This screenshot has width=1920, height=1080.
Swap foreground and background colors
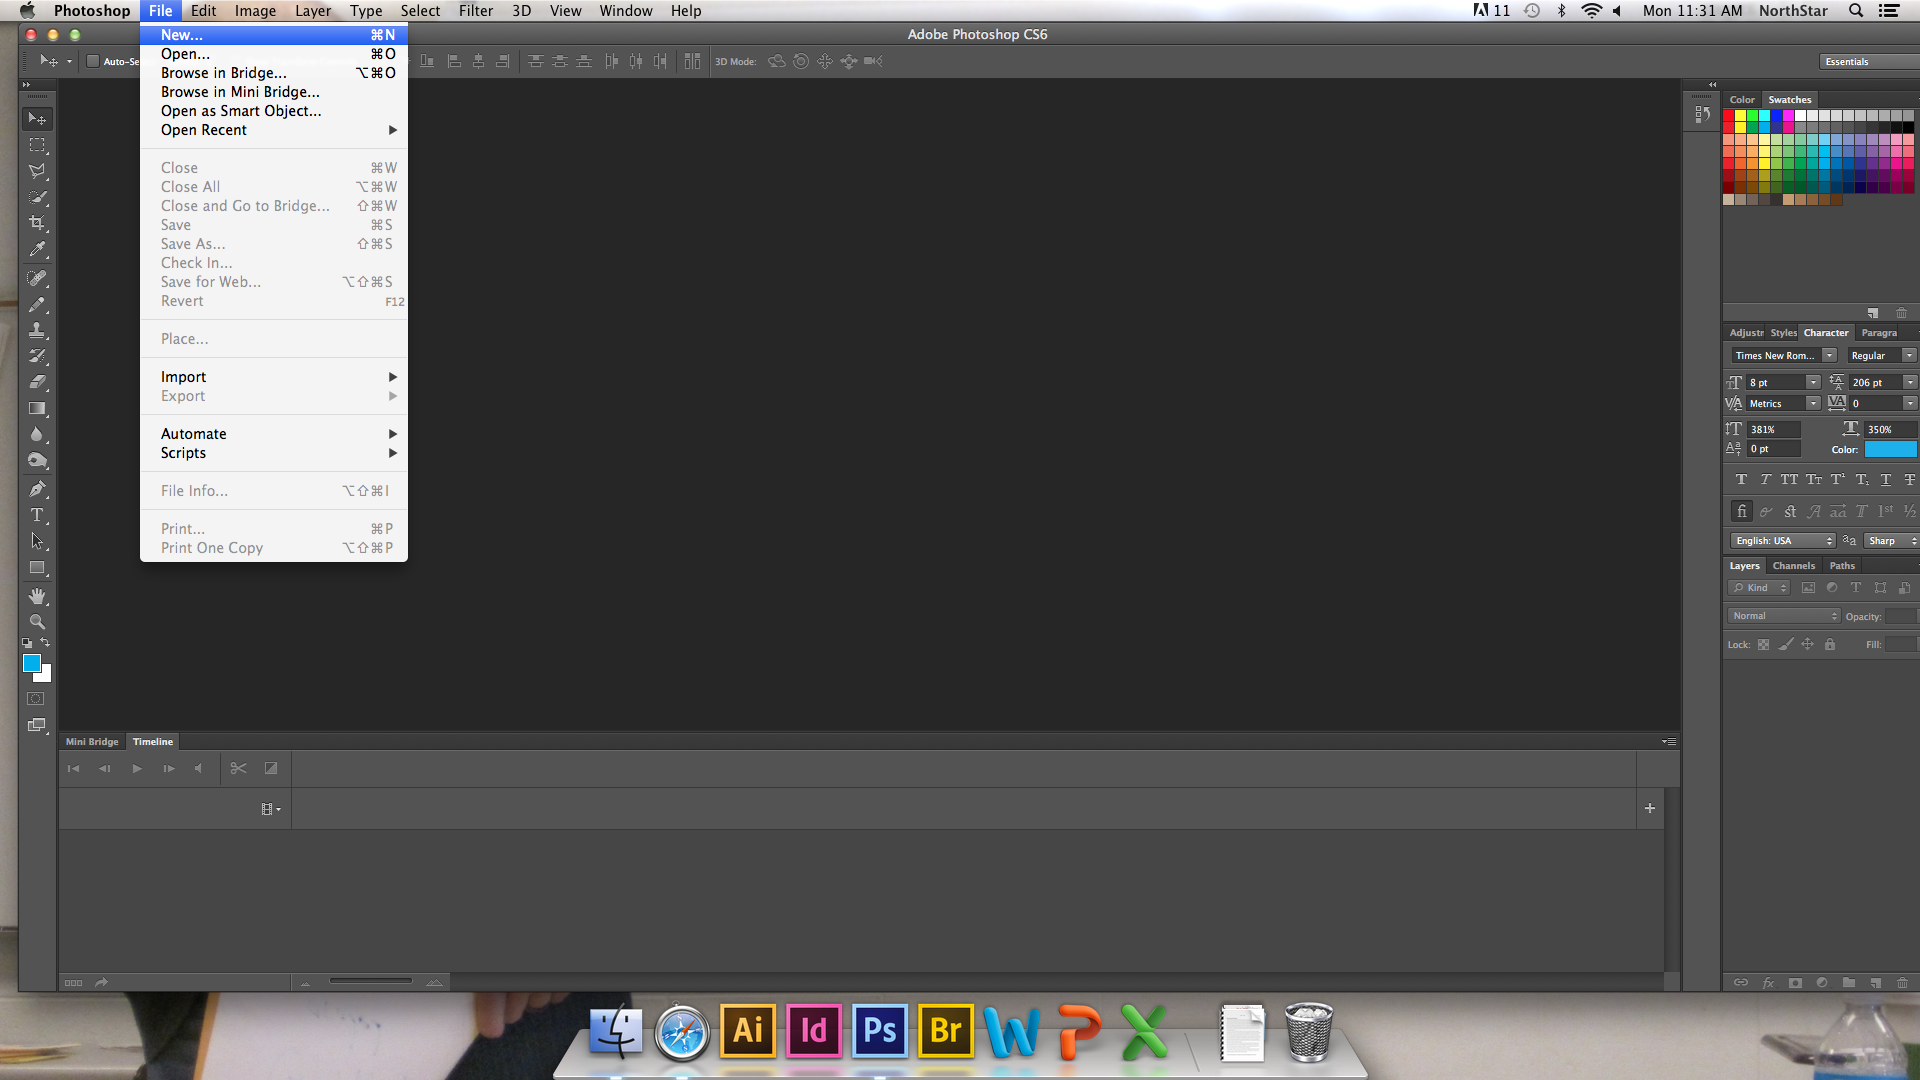[x=45, y=643]
